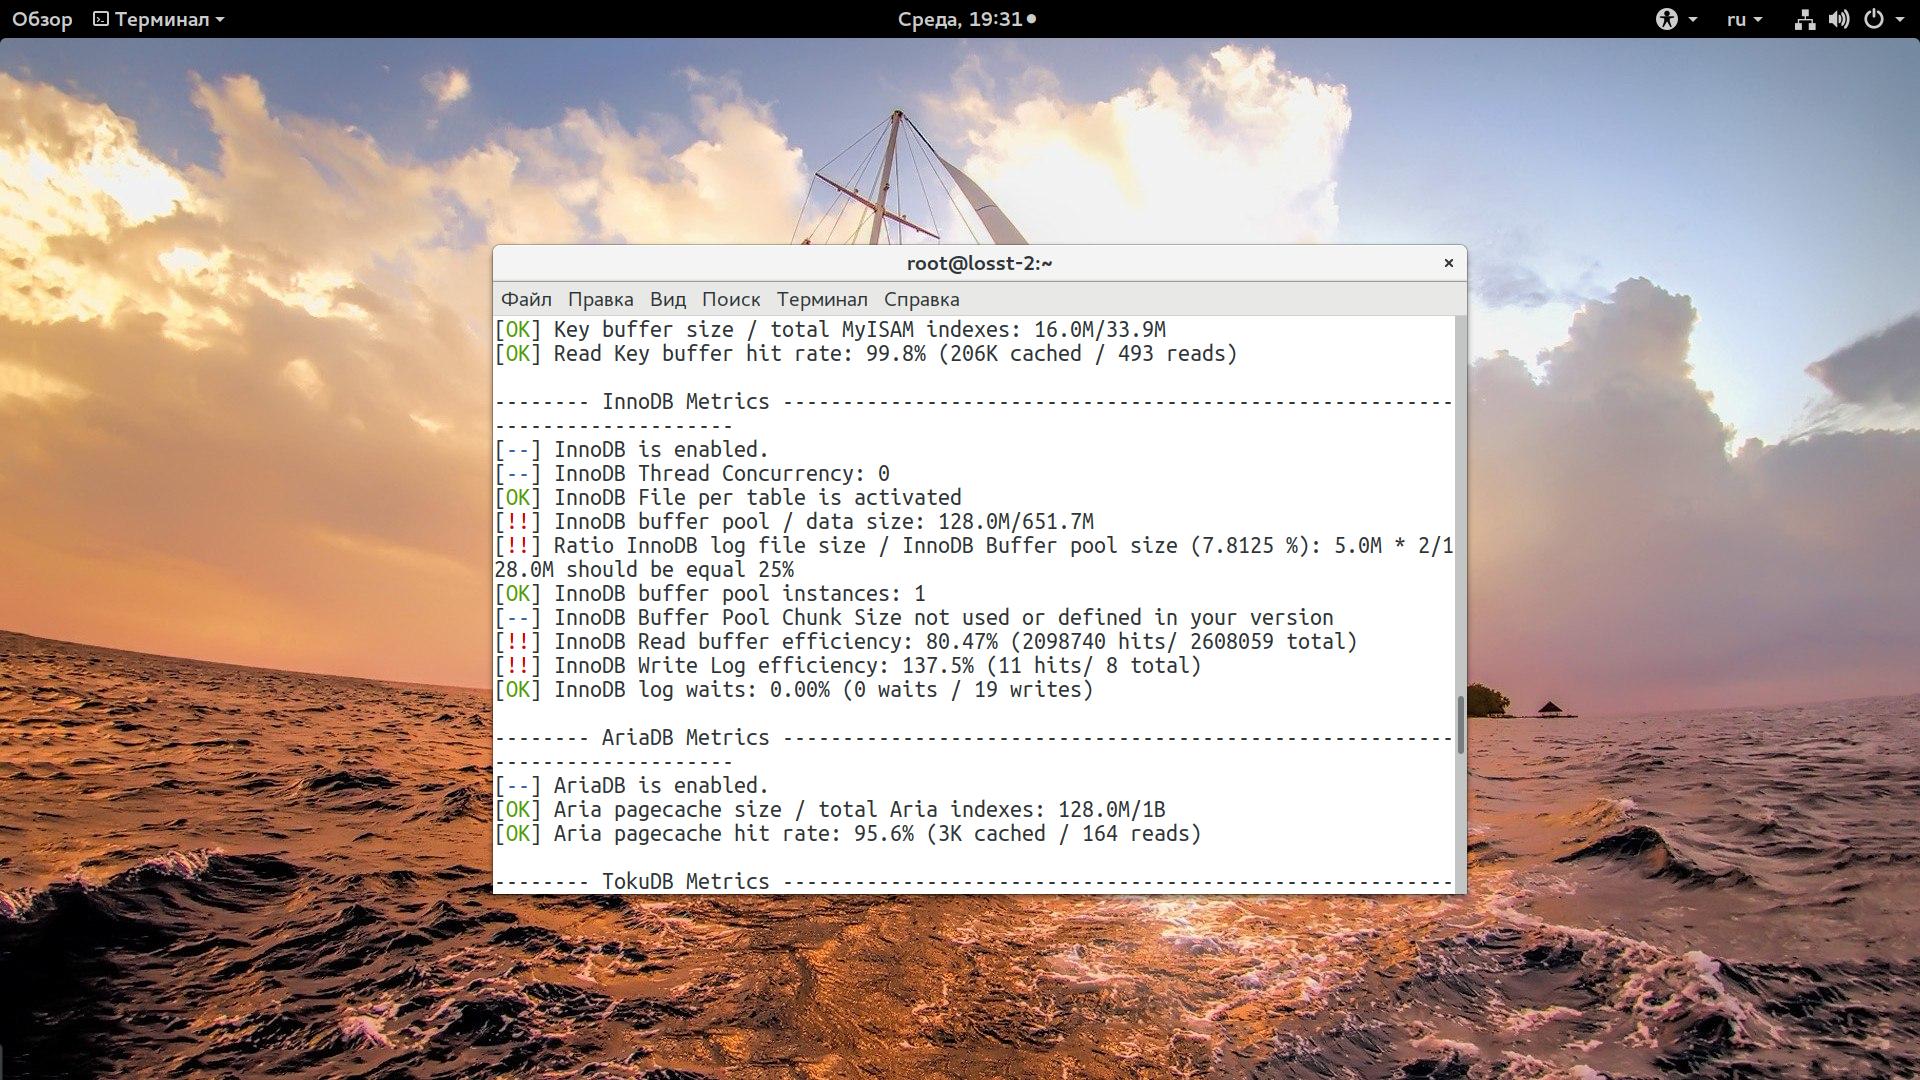The image size is (1920, 1080).
Task: Click the Terminal app icon in top panel
Action: [x=102, y=18]
